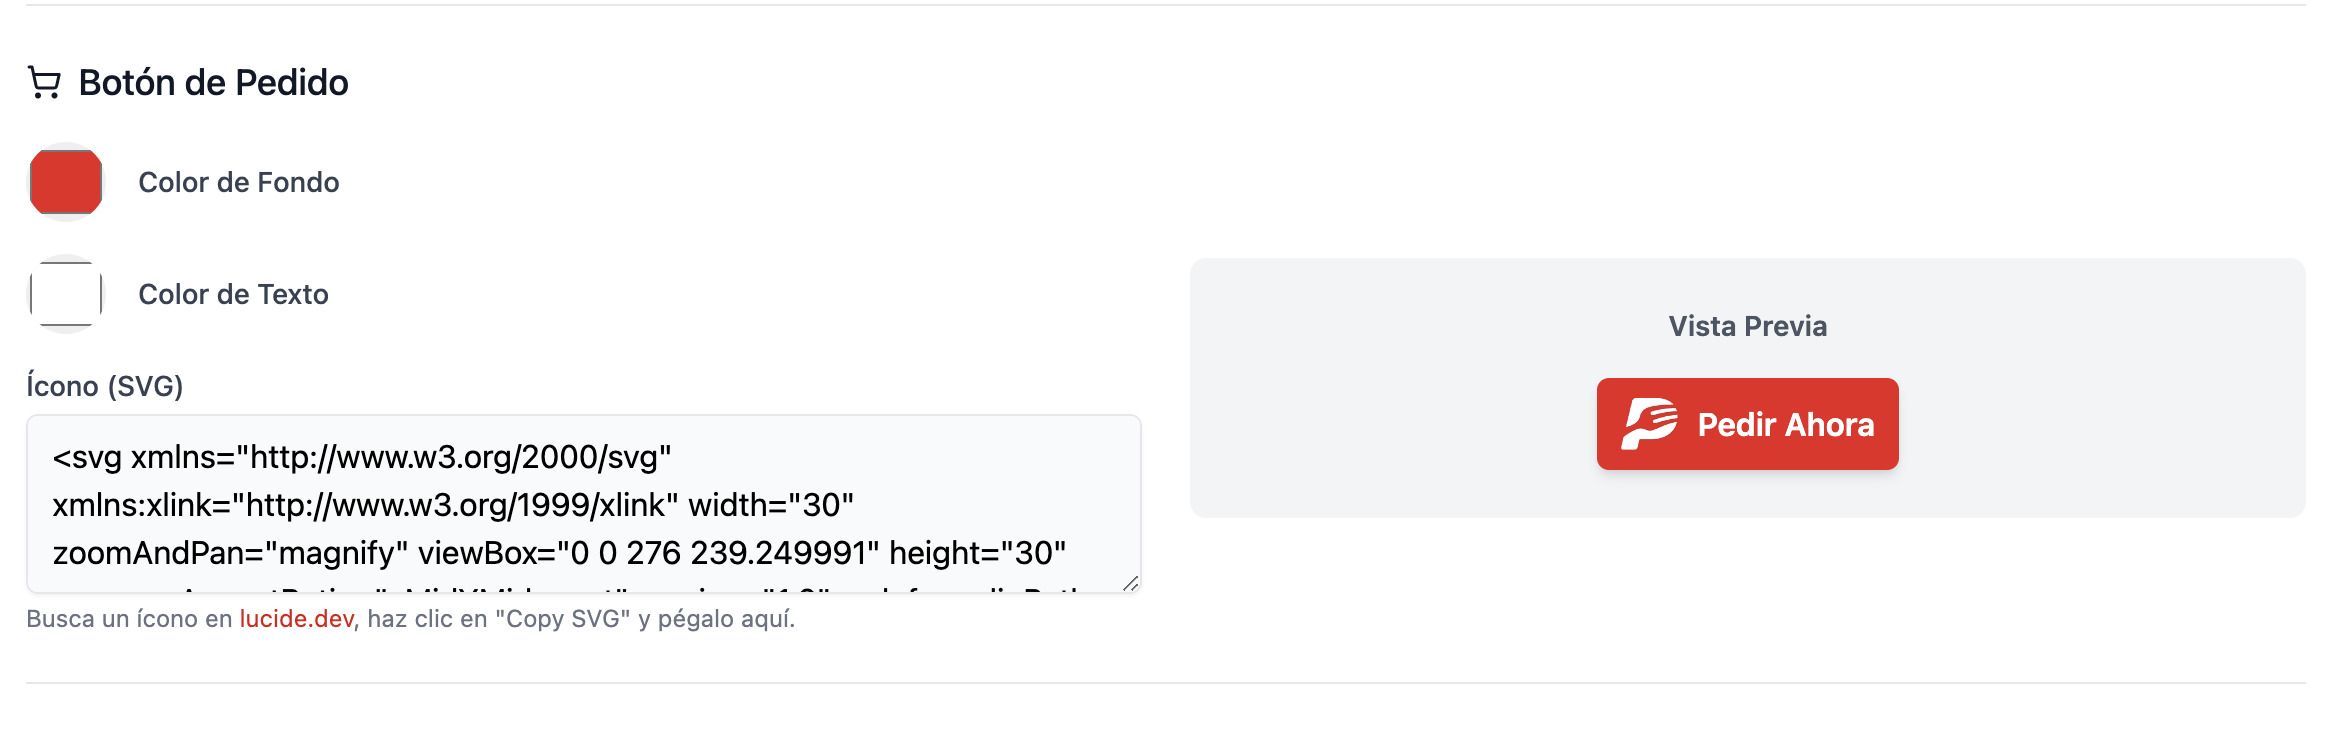2336x730 pixels.
Task: Click the opening "<svg xmlns" text in textarea
Action: pos(142,457)
